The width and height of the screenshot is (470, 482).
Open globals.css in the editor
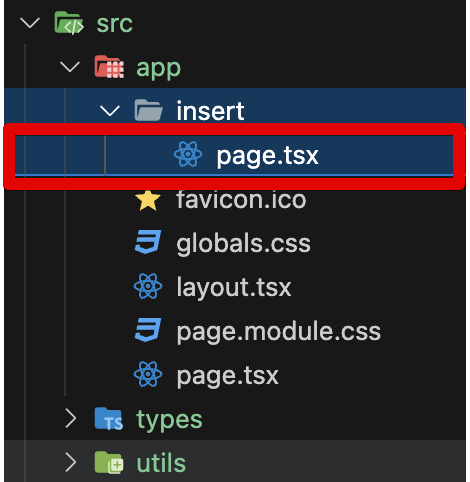pos(243,243)
